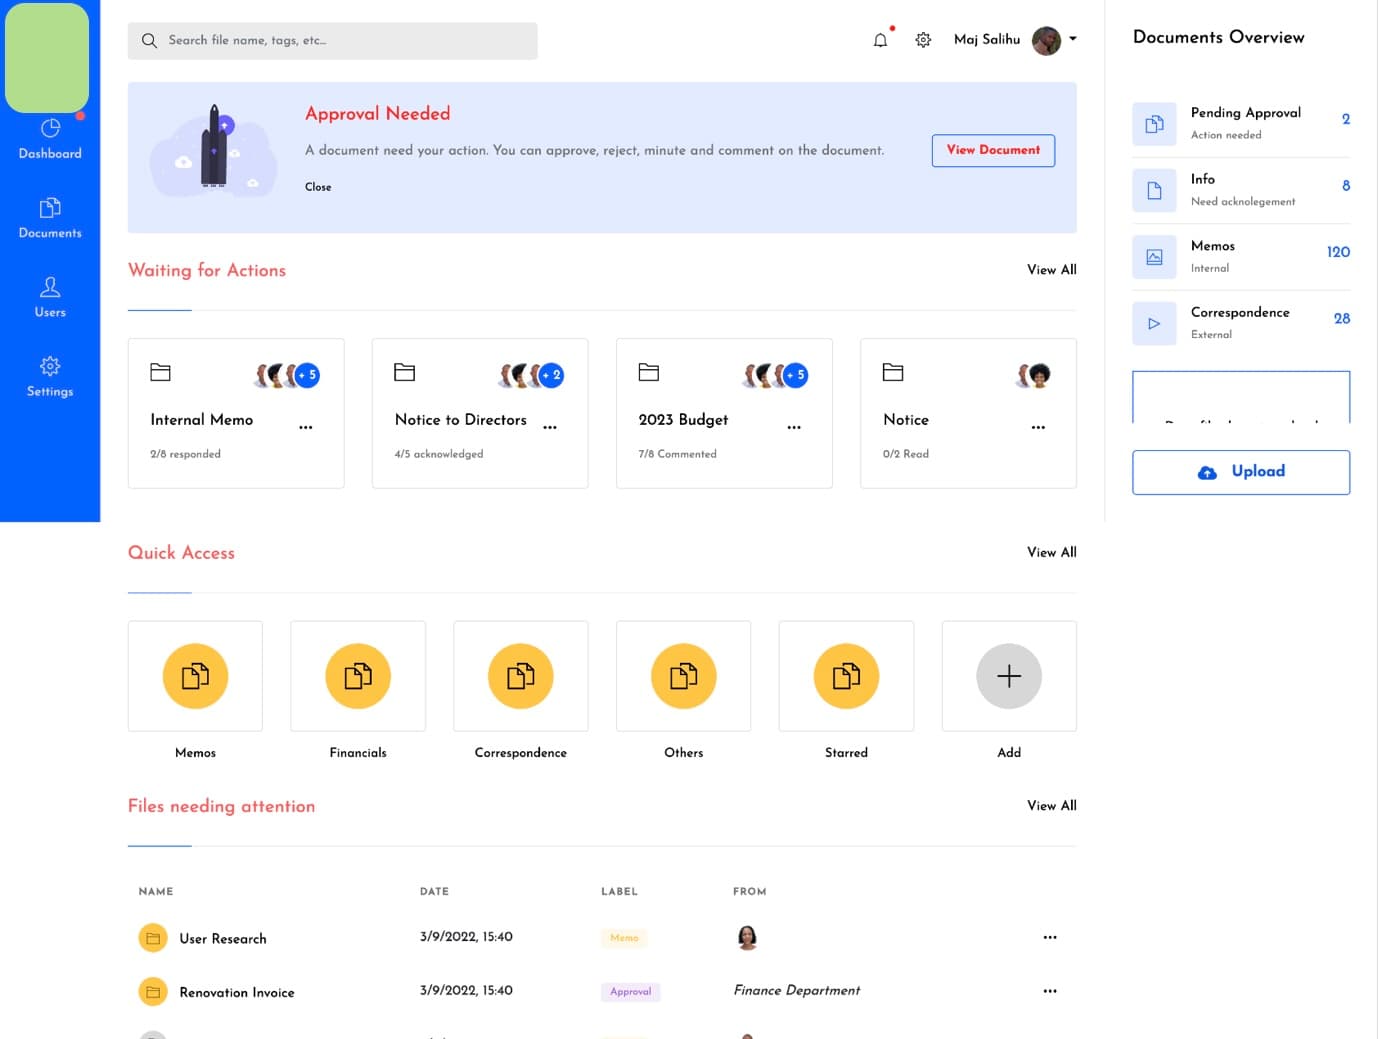1378x1039 pixels.
Task: Open Users section in the sidebar
Action: point(50,297)
